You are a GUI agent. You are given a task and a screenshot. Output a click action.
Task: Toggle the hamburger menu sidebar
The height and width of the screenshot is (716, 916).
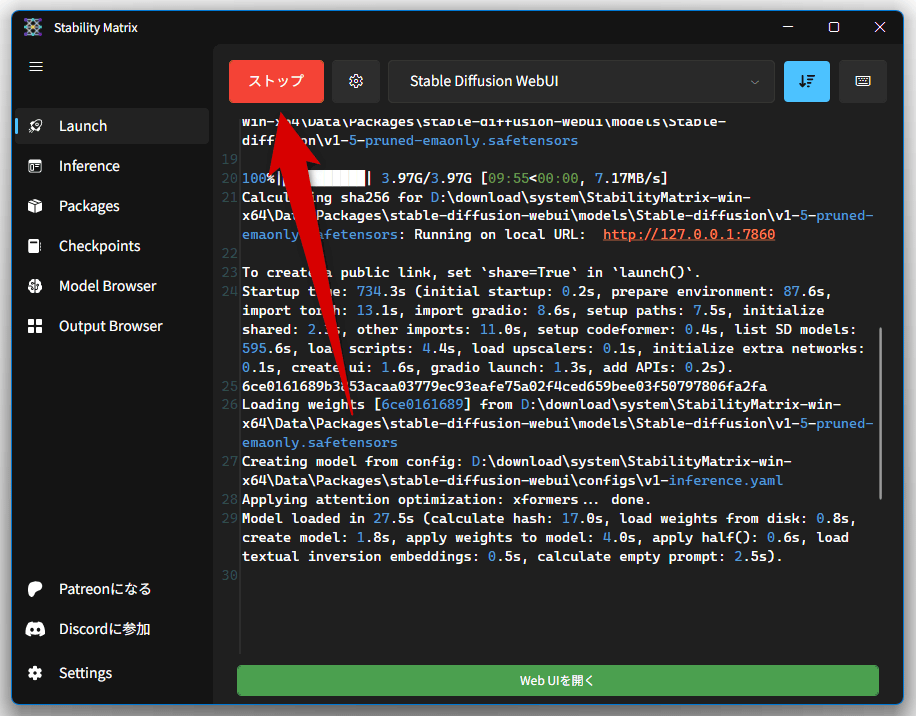click(36, 67)
